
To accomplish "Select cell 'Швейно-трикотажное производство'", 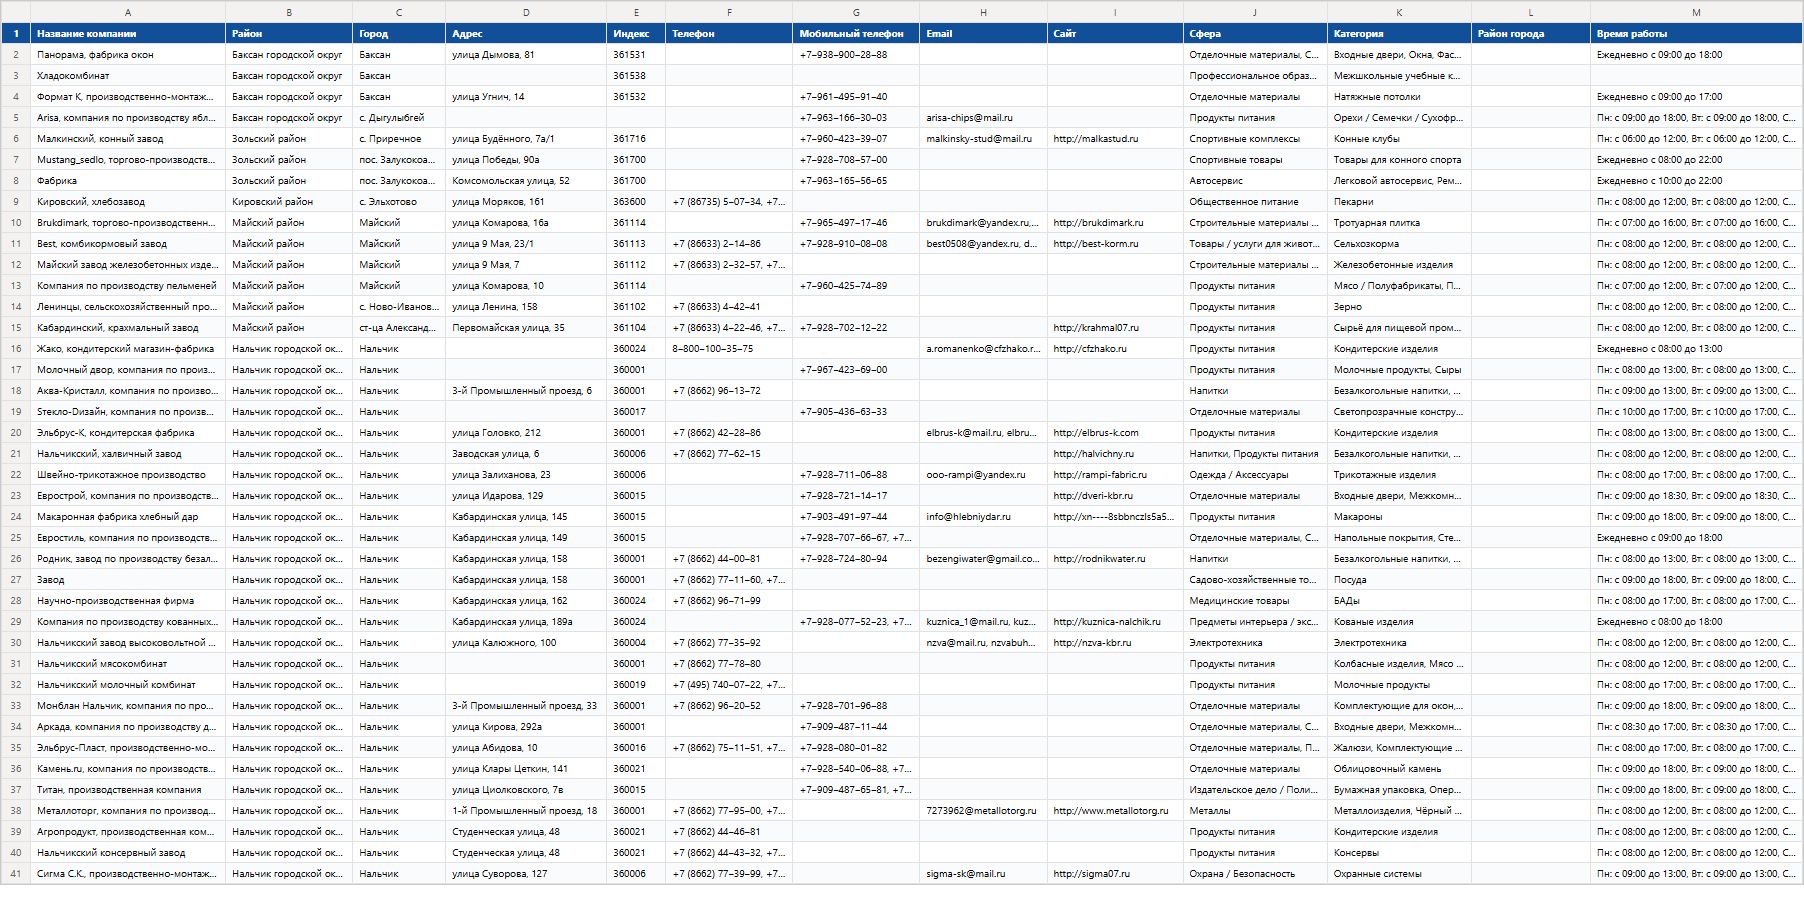I will coord(128,474).
